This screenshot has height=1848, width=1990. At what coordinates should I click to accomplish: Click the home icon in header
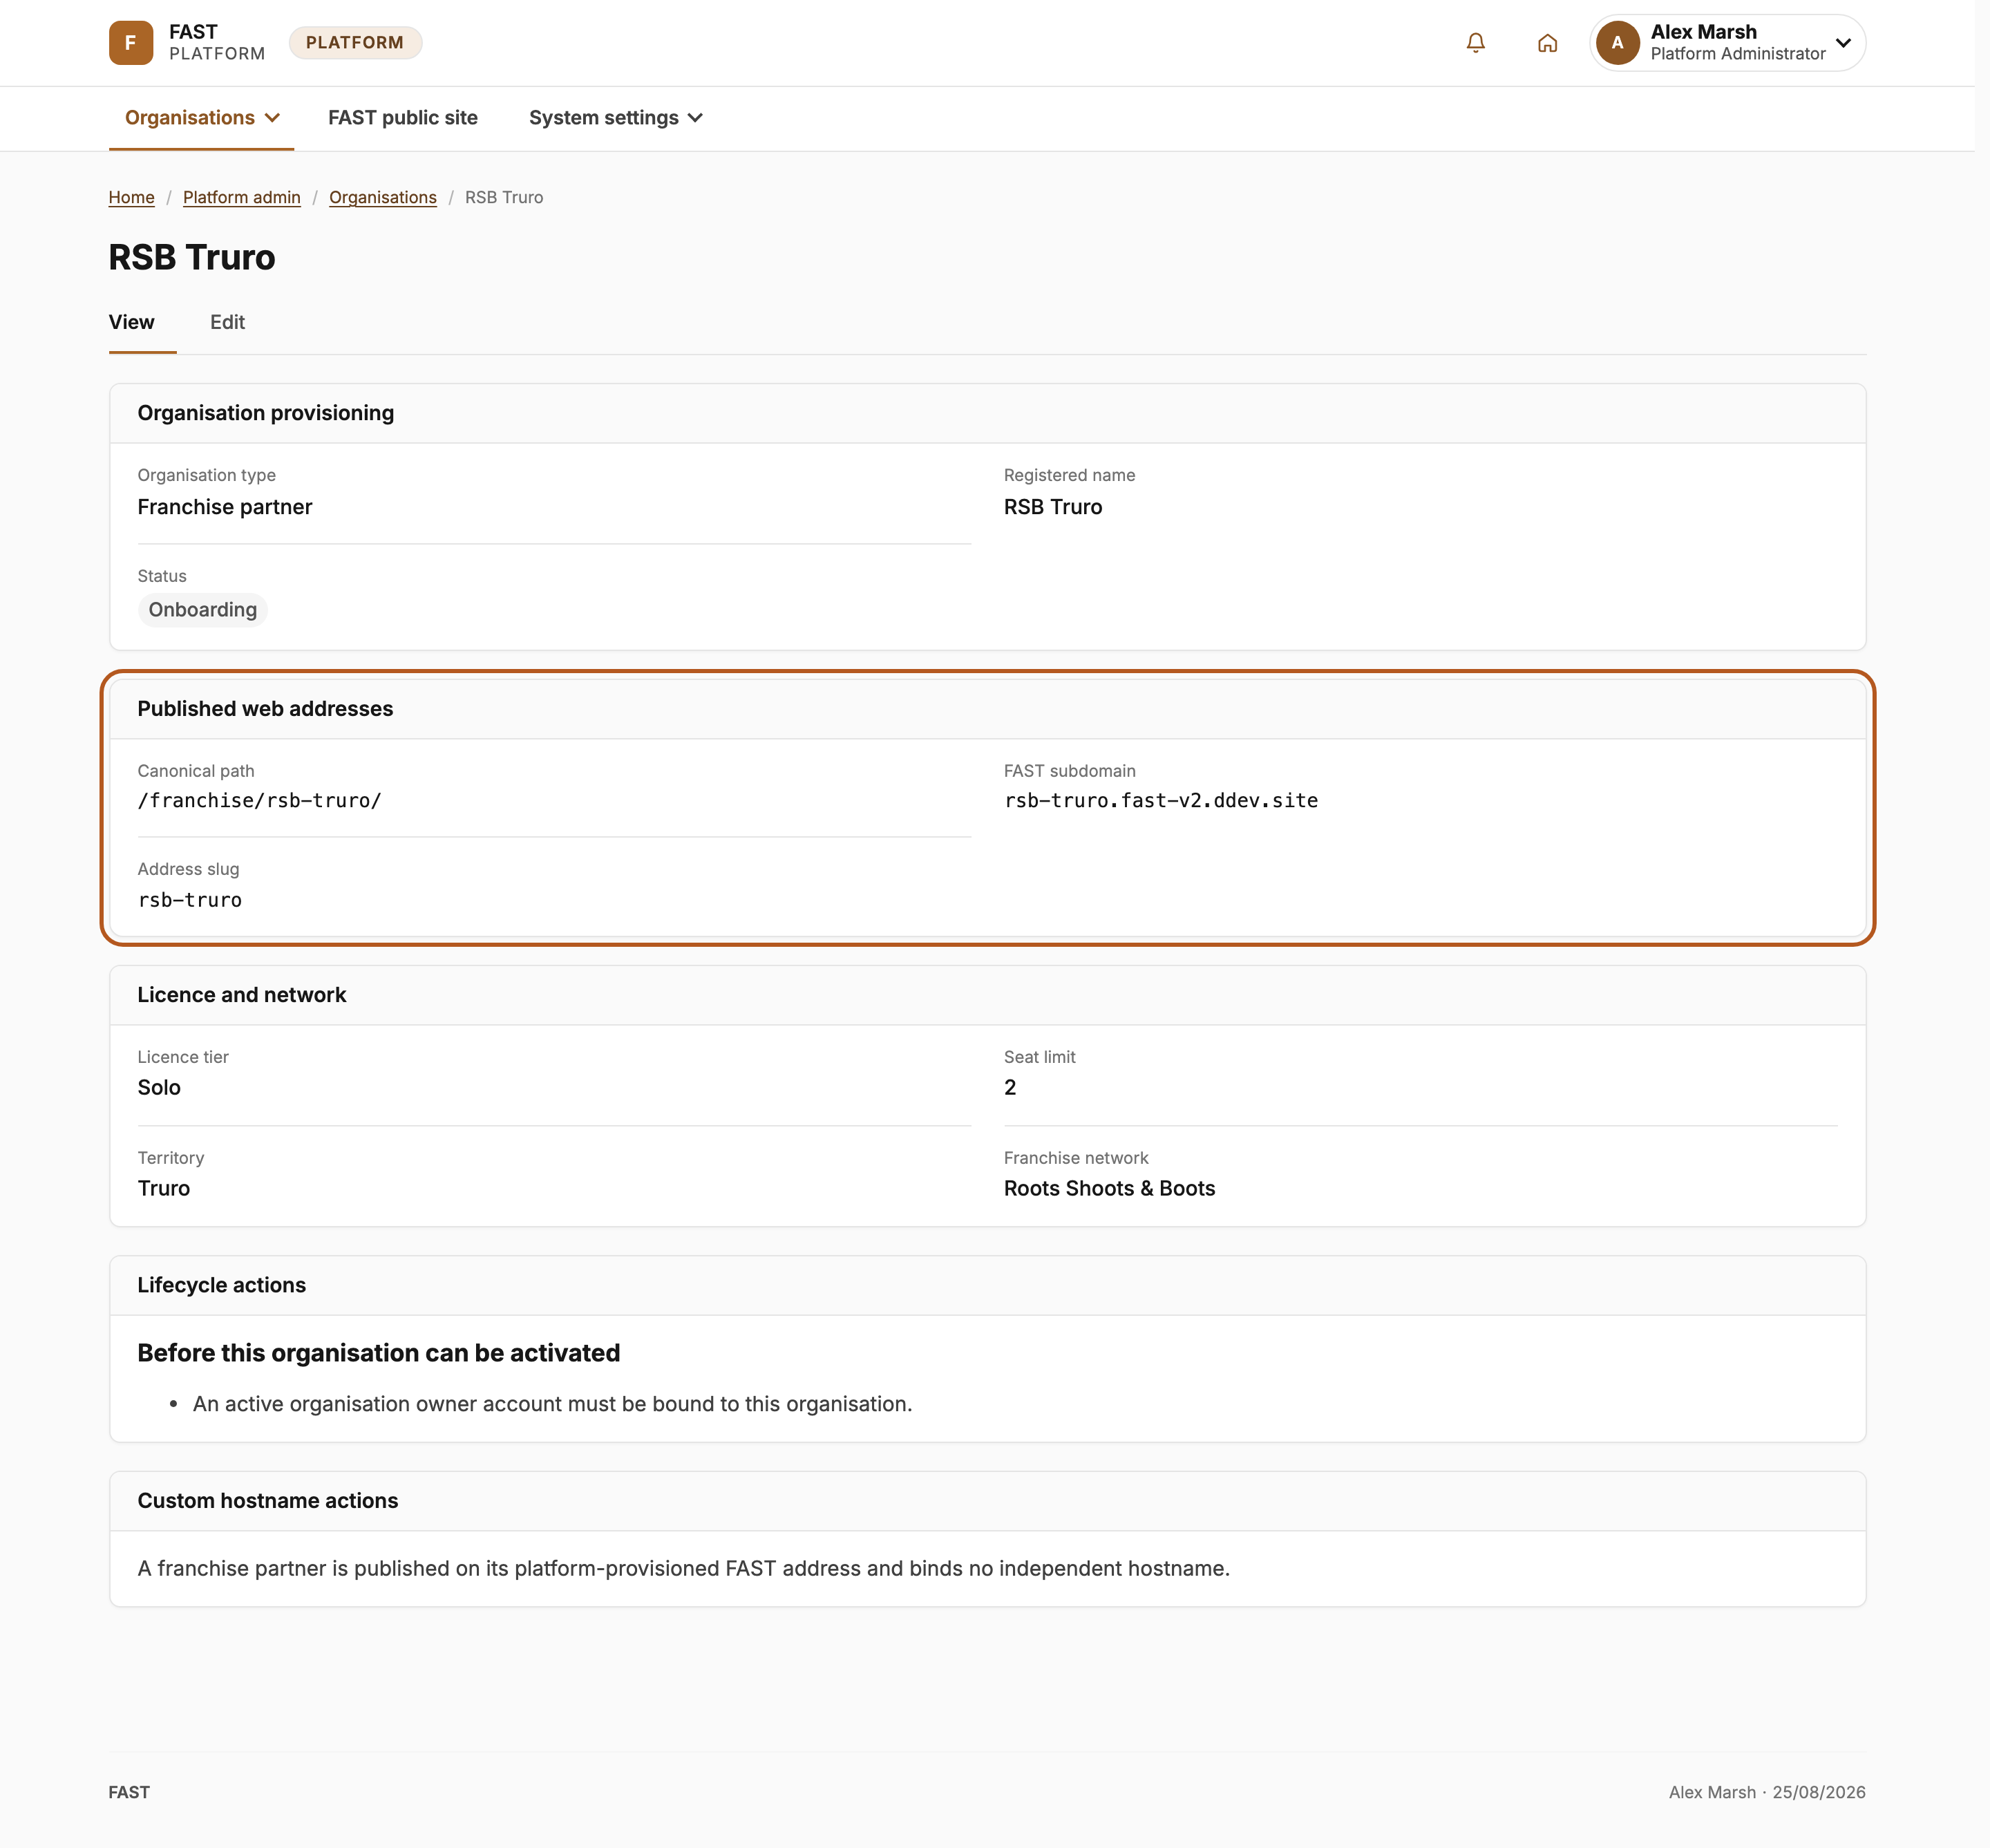click(x=1547, y=43)
